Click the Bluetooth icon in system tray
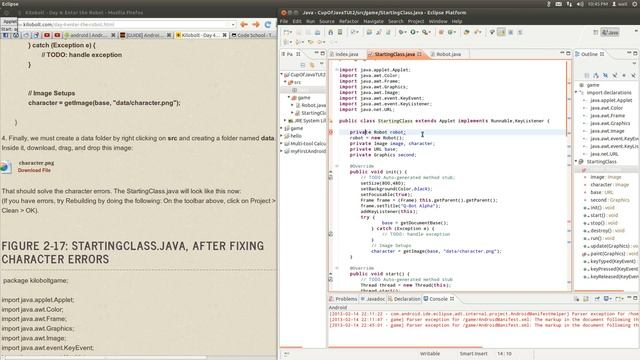 click(549, 4)
